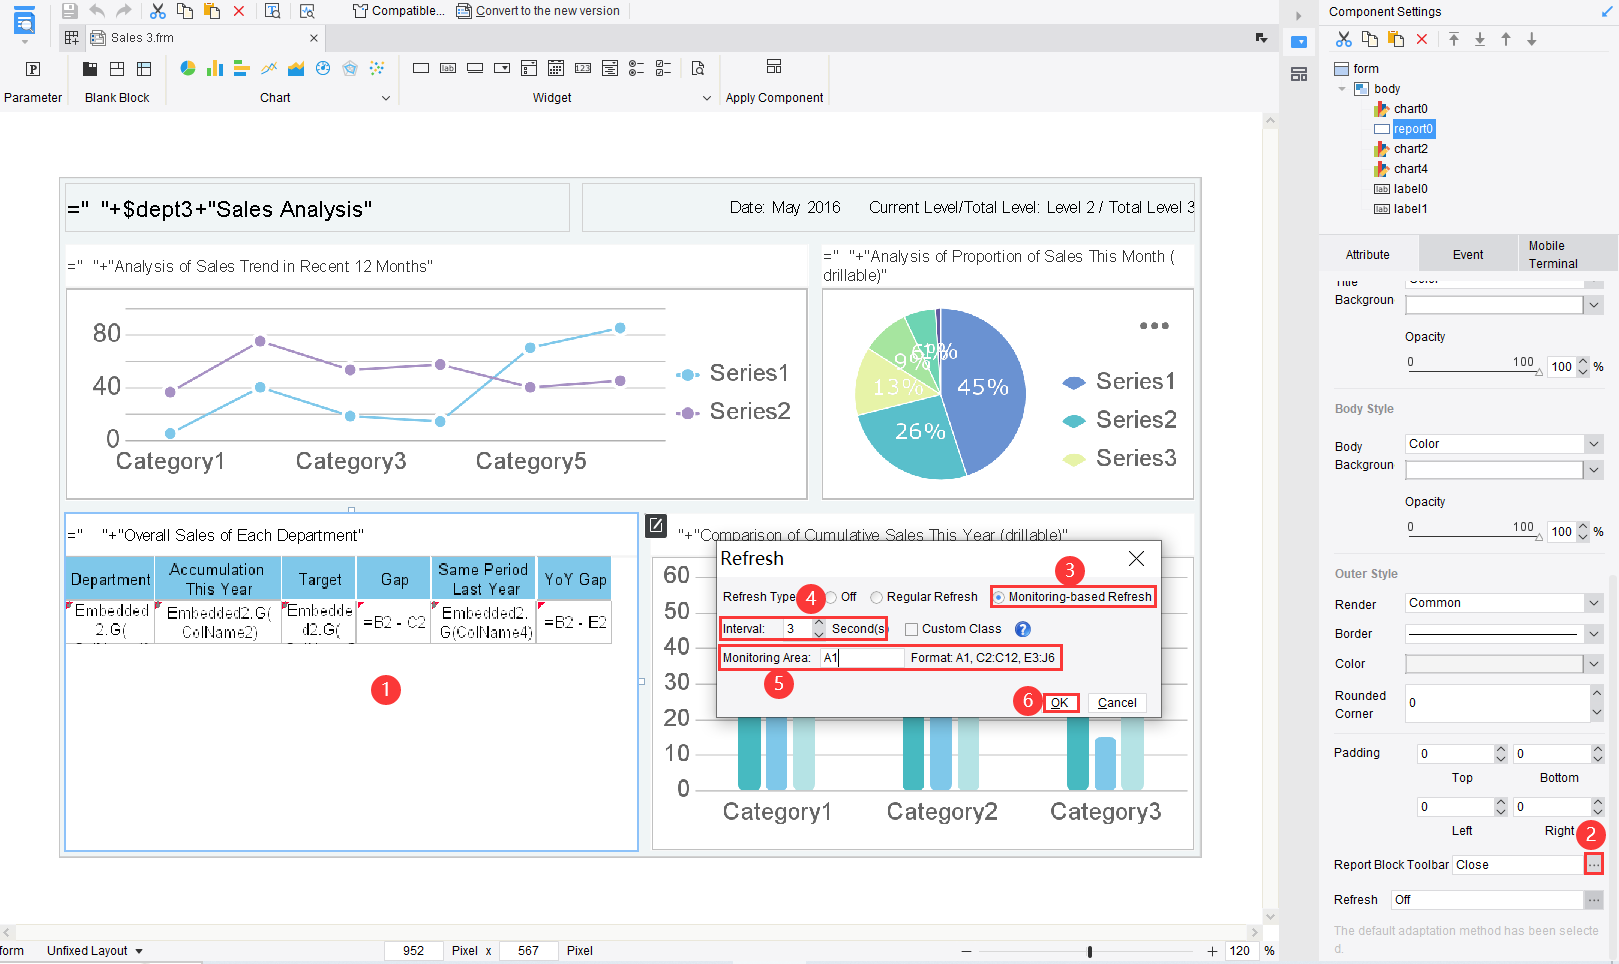
Task: Select the Regular Refresh radio button
Action: (x=877, y=597)
